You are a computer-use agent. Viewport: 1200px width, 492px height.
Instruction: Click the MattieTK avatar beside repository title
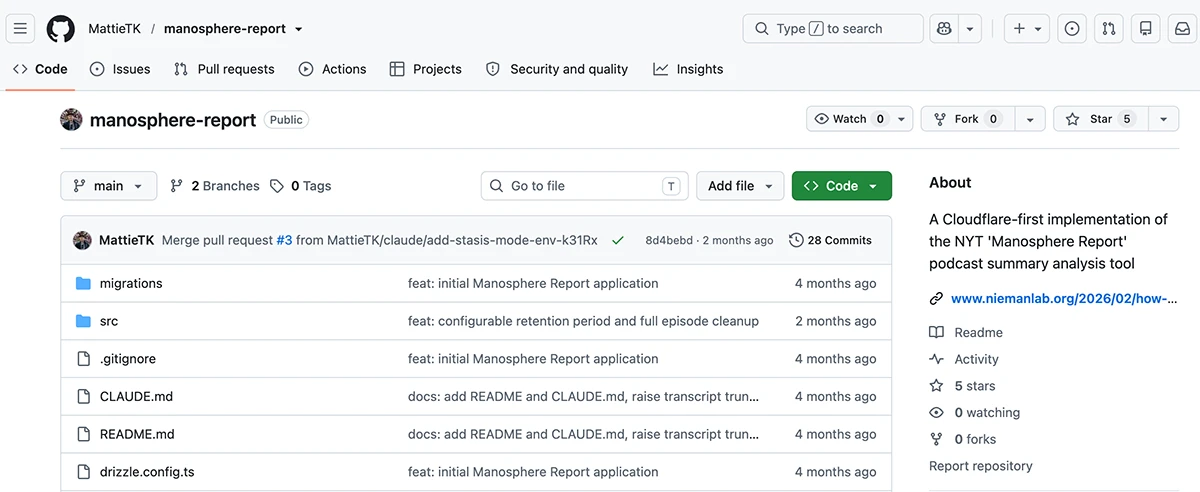point(71,120)
